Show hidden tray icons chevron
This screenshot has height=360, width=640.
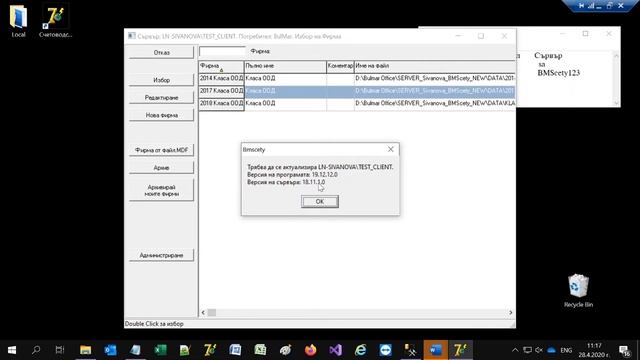coord(515,350)
